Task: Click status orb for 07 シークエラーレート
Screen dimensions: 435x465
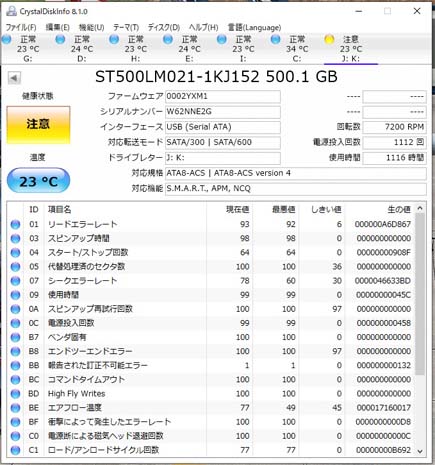Action: tap(15, 281)
